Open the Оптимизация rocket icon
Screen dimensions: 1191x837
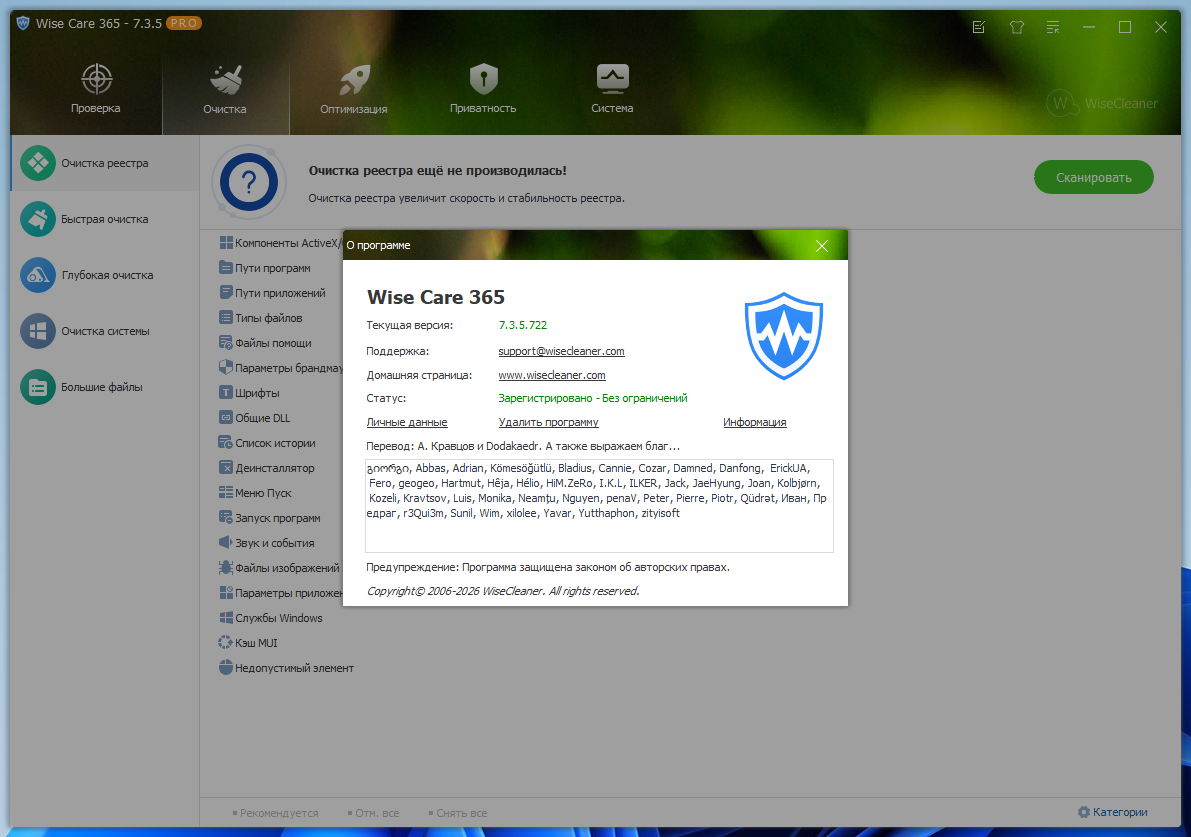[354, 79]
